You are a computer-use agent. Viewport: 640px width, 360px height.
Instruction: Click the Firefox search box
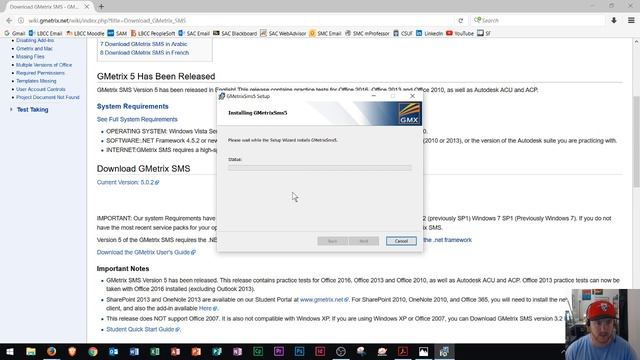click(539, 20)
